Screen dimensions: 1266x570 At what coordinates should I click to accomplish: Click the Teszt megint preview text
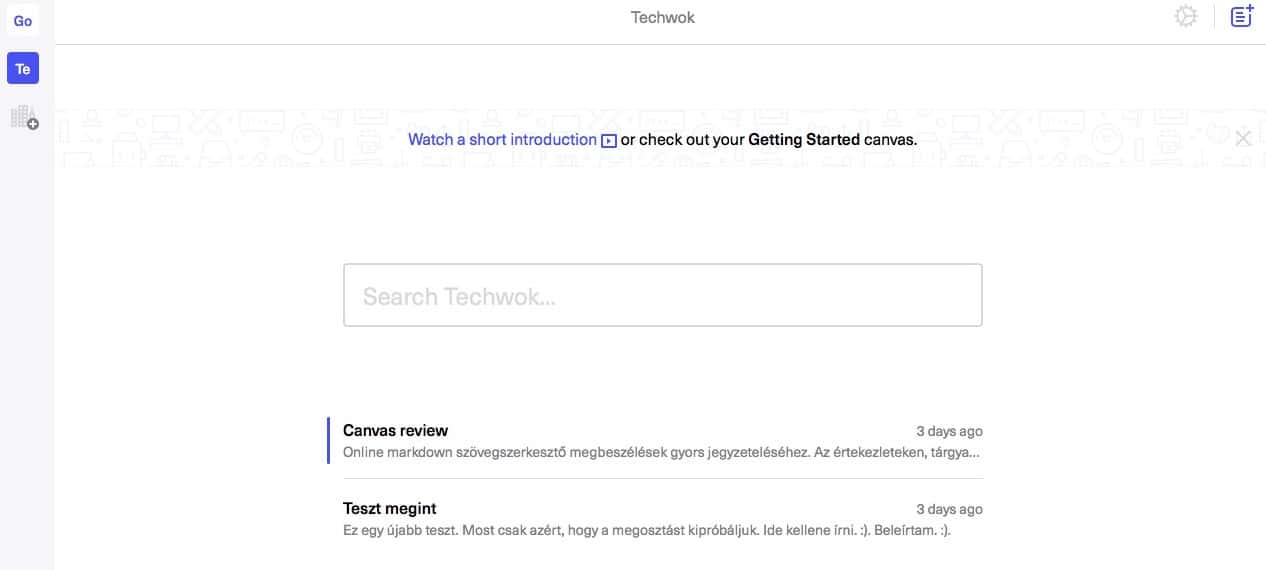(647, 530)
